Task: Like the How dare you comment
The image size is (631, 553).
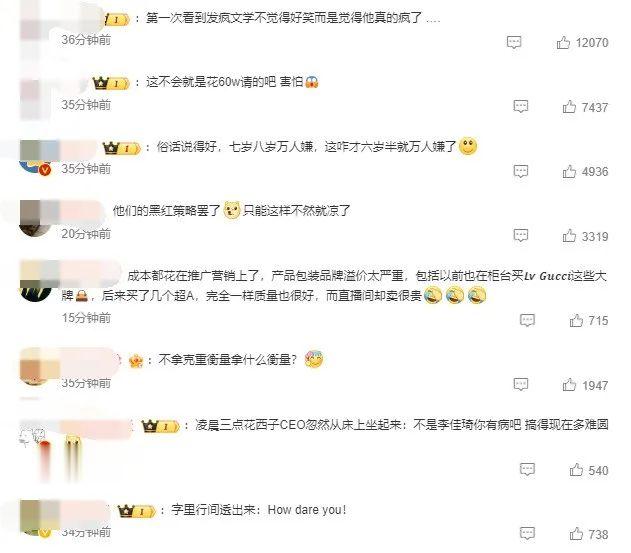Action: [x=576, y=534]
